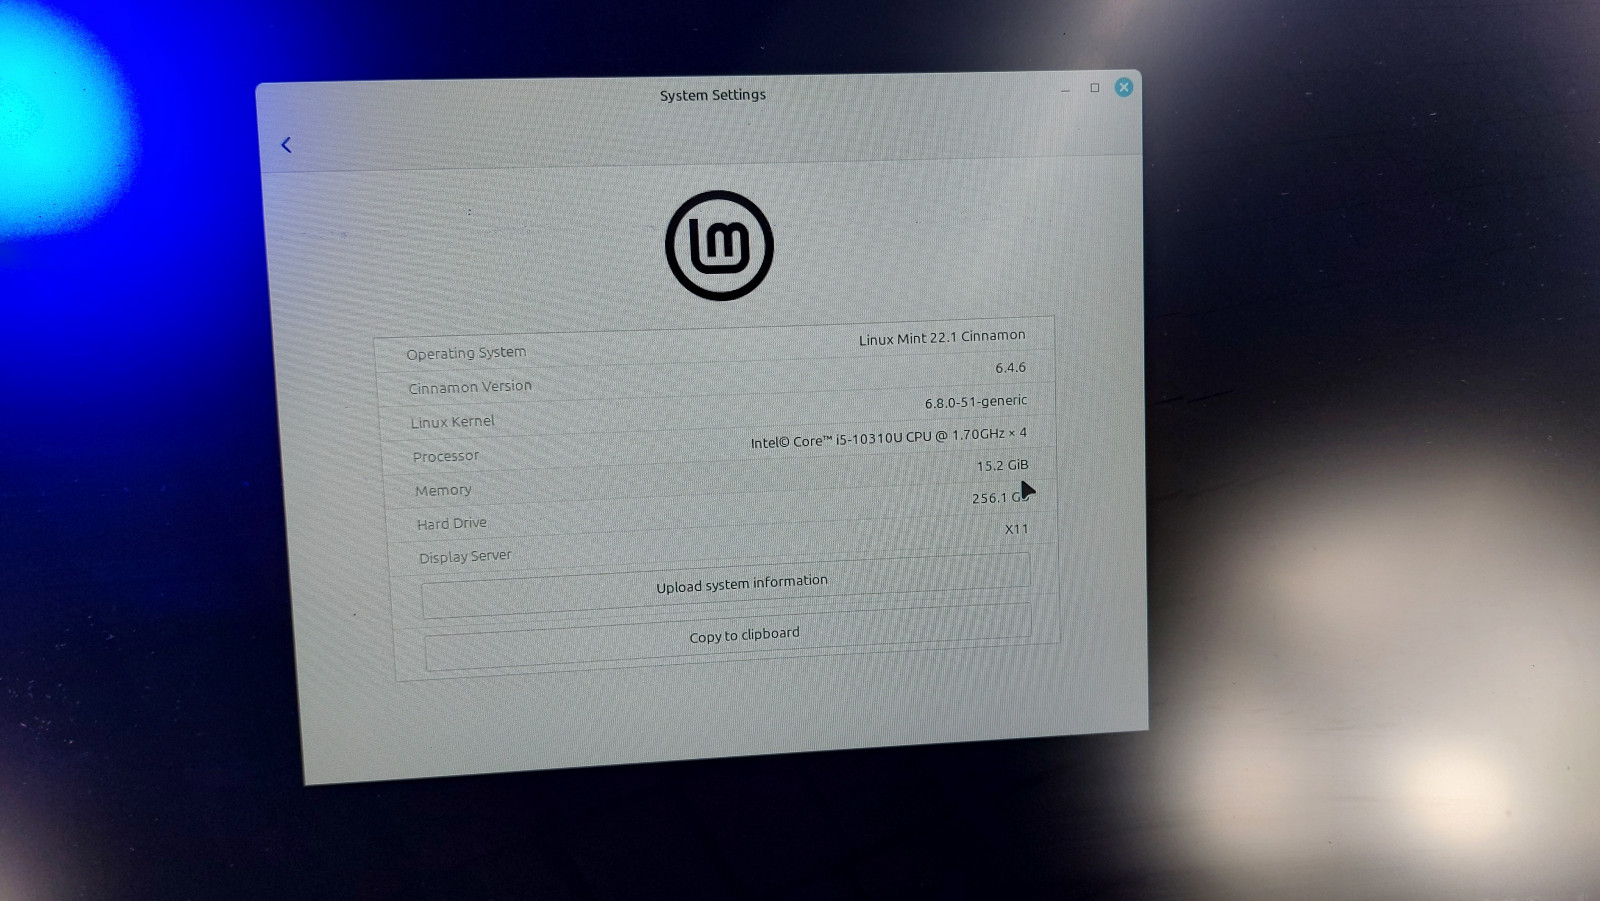
Task: Select the Memory label
Action: (x=443, y=490)
